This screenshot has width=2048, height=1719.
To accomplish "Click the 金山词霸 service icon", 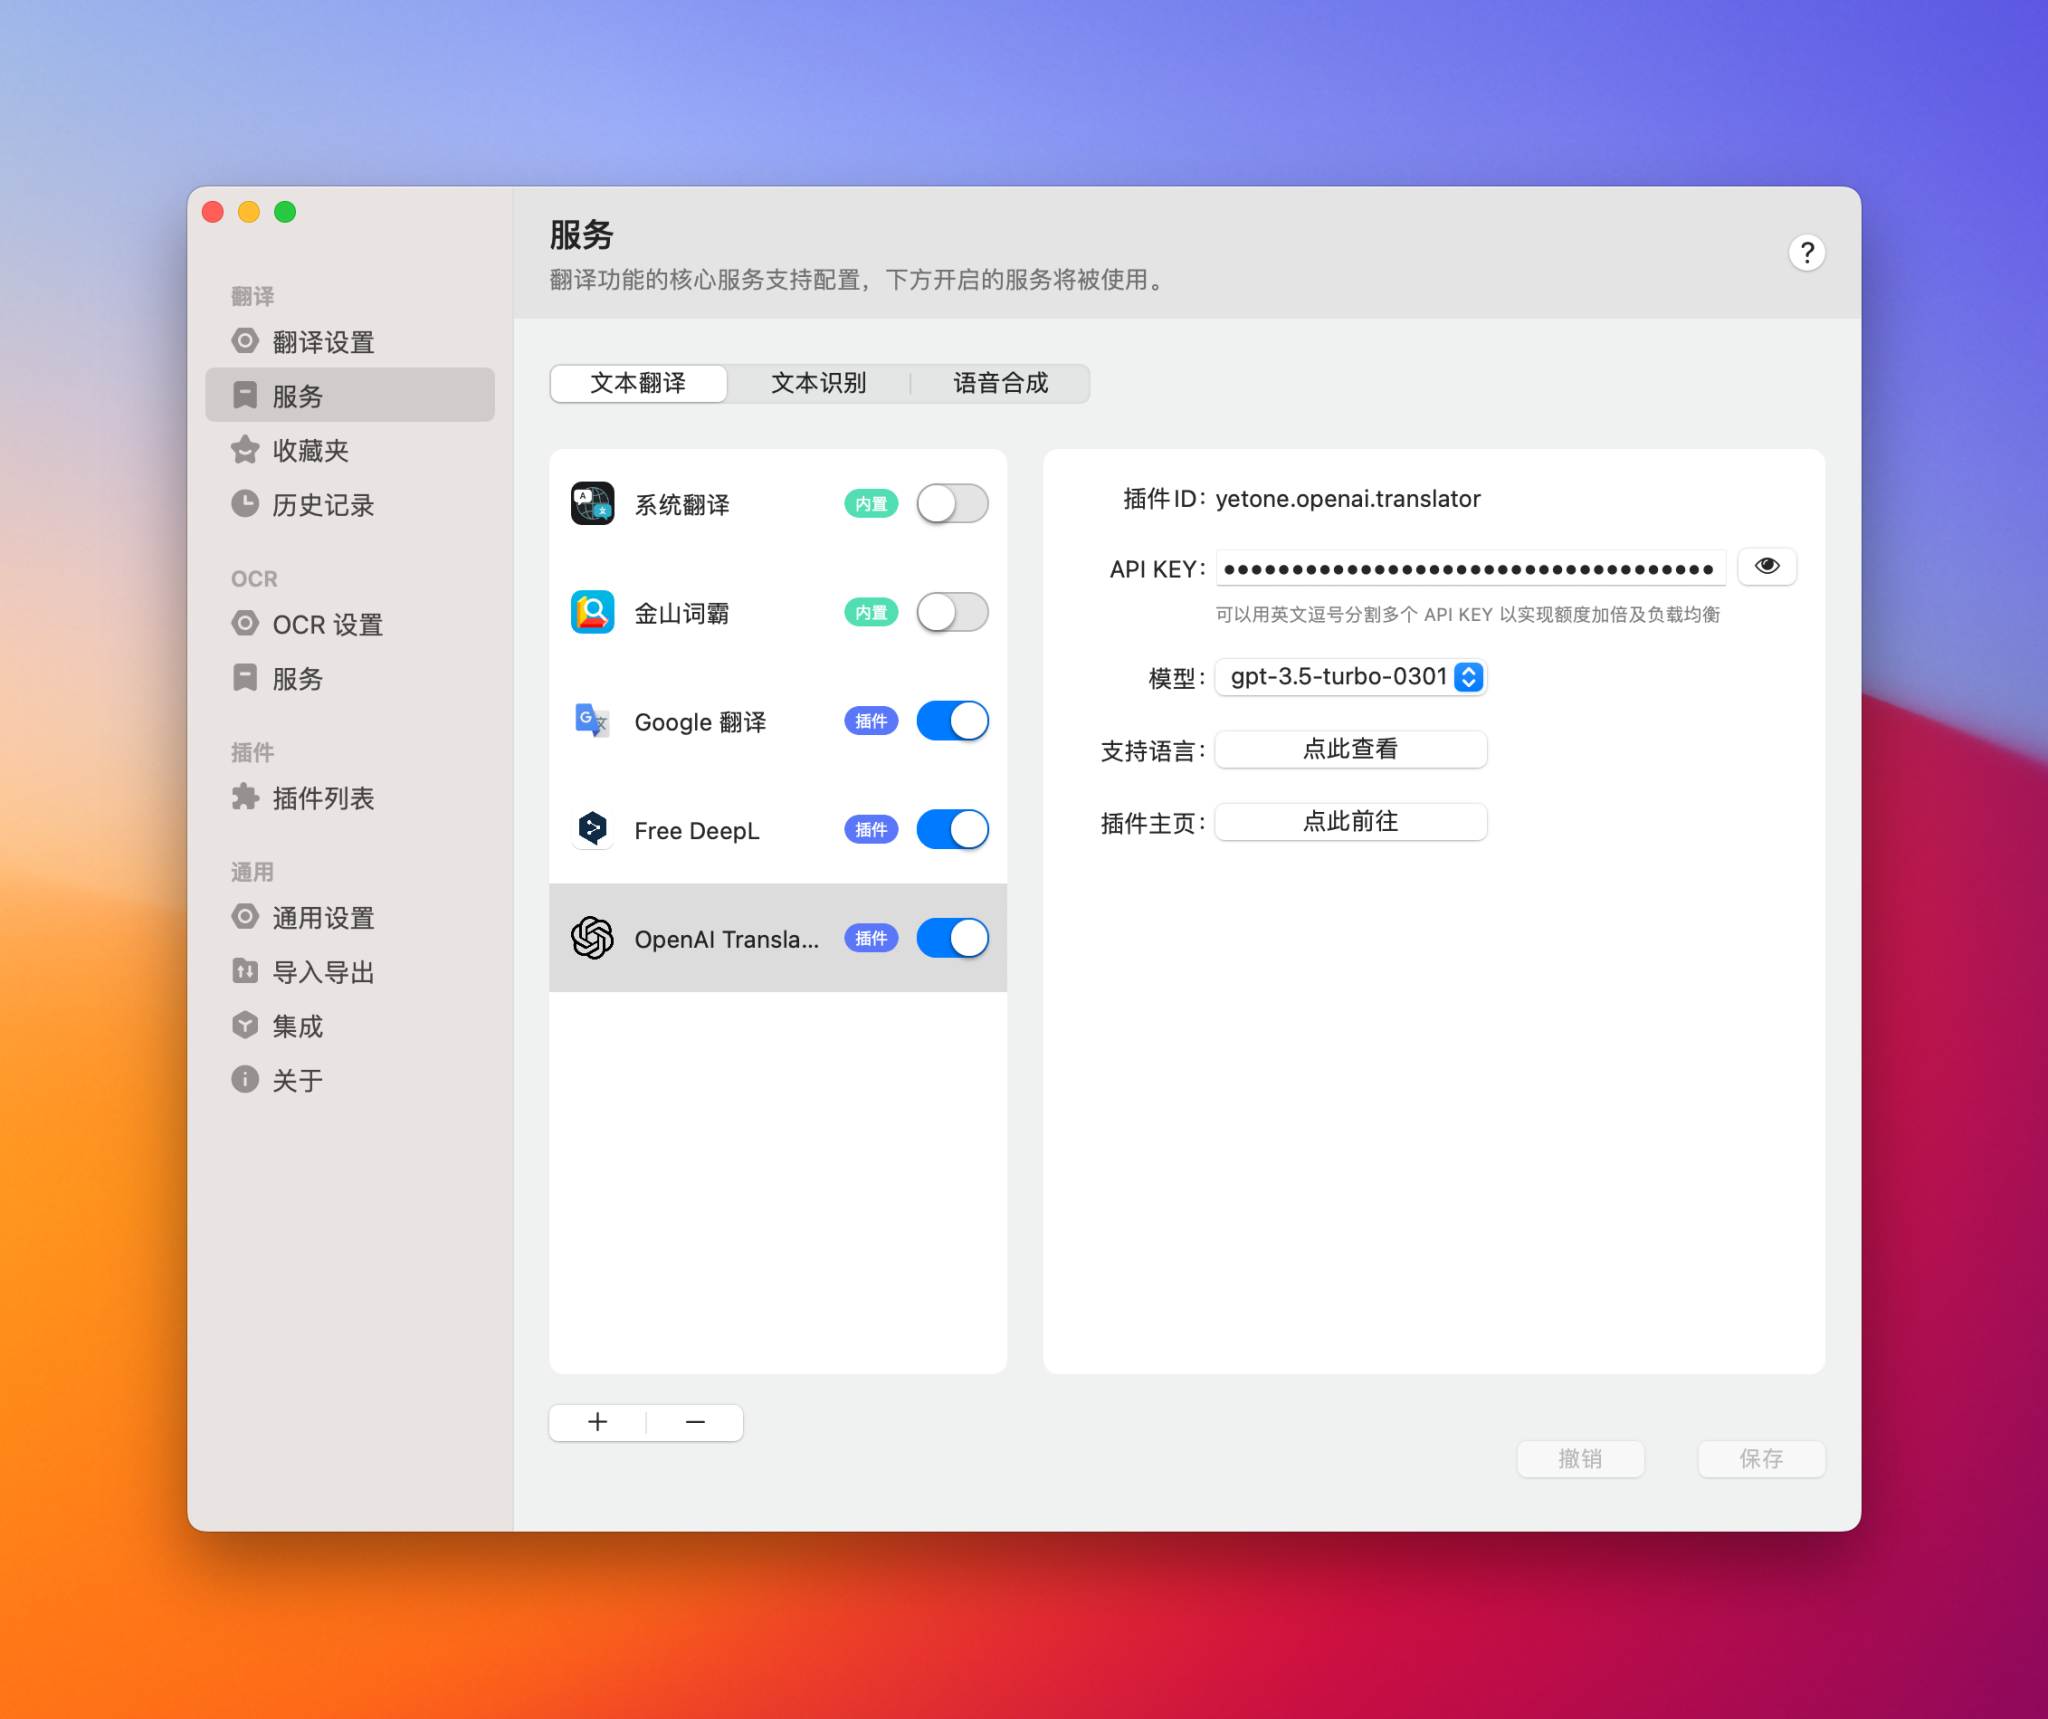I will pos(592,612).
